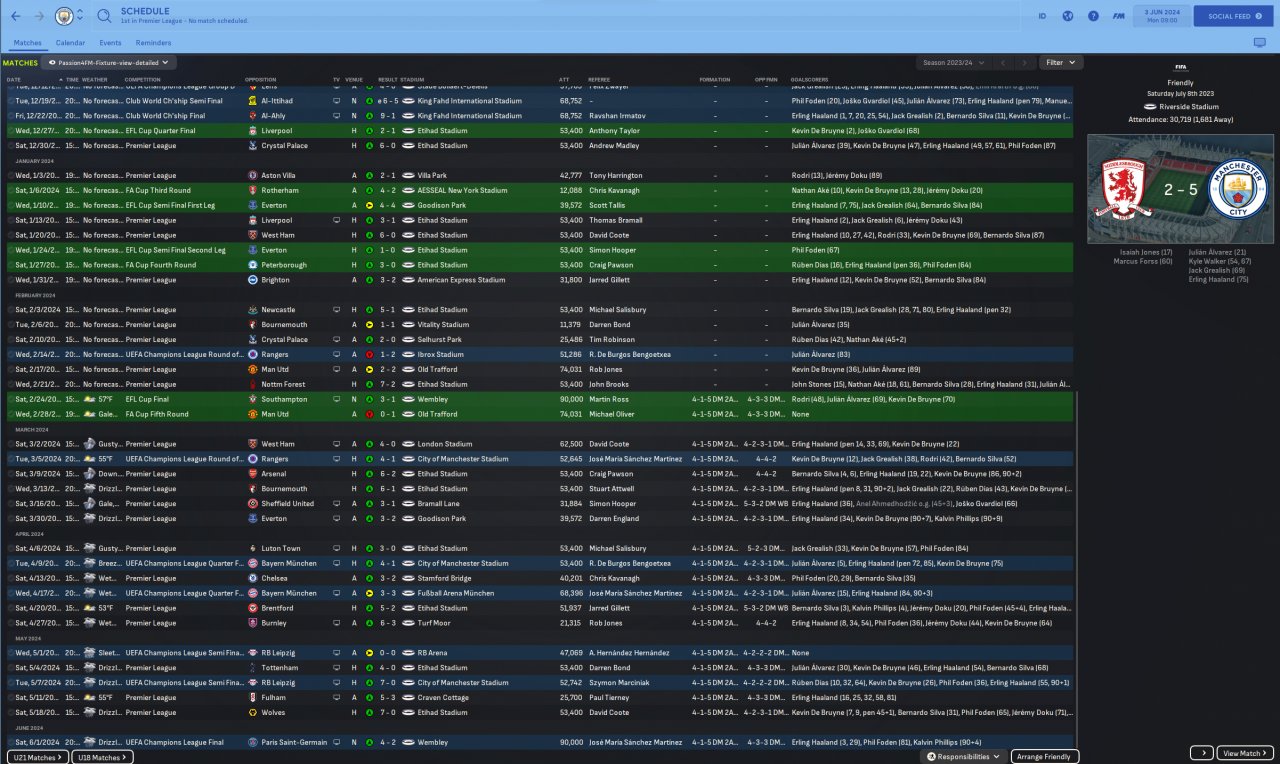Switch to the Reminders tab
The width and height of the screenshot is (1280, 764).
[x=153, y=43]
